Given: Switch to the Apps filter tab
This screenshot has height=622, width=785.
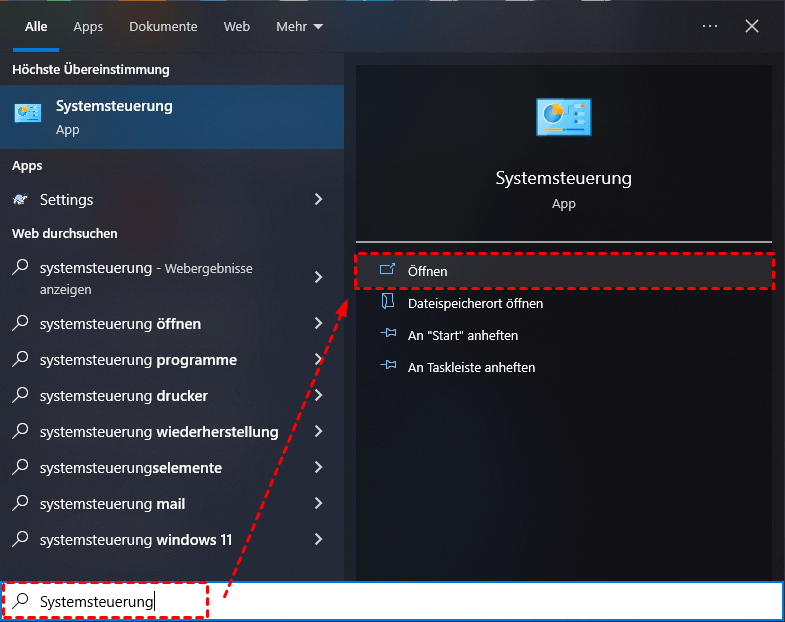Looking at the screenshot, I should (x=88, y=27).
